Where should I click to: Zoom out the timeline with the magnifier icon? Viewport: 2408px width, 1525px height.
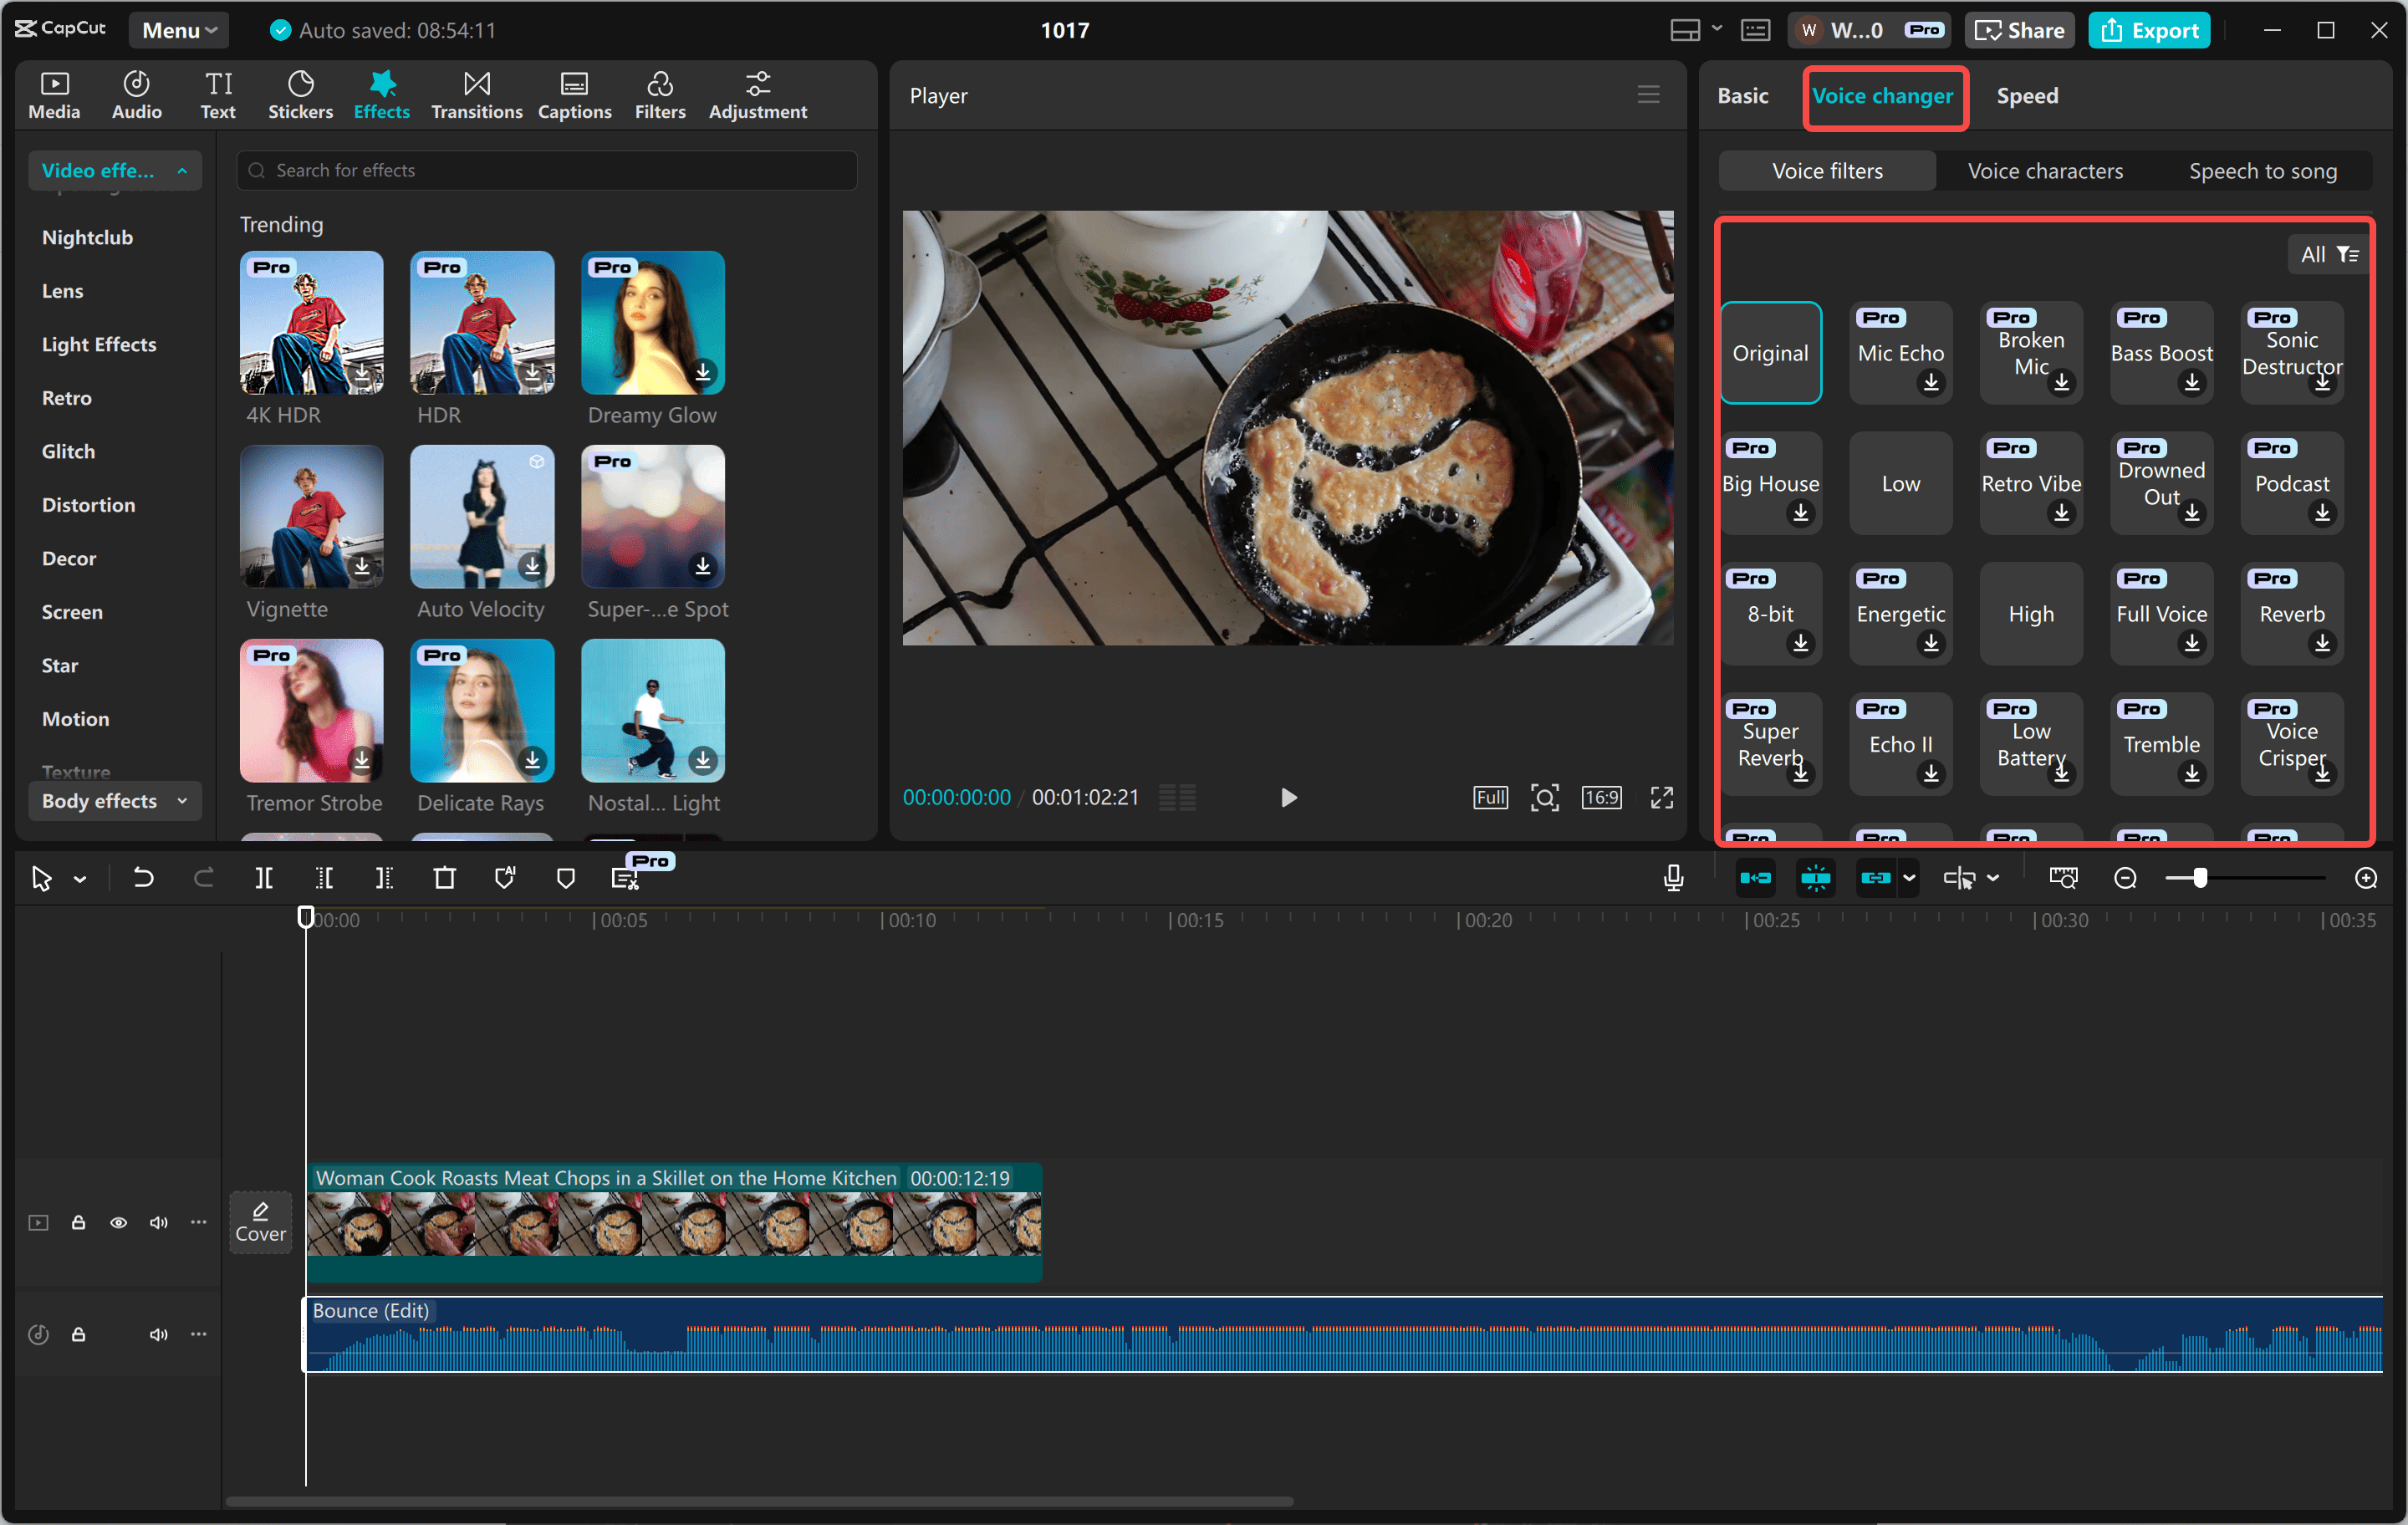(2124, 877)
